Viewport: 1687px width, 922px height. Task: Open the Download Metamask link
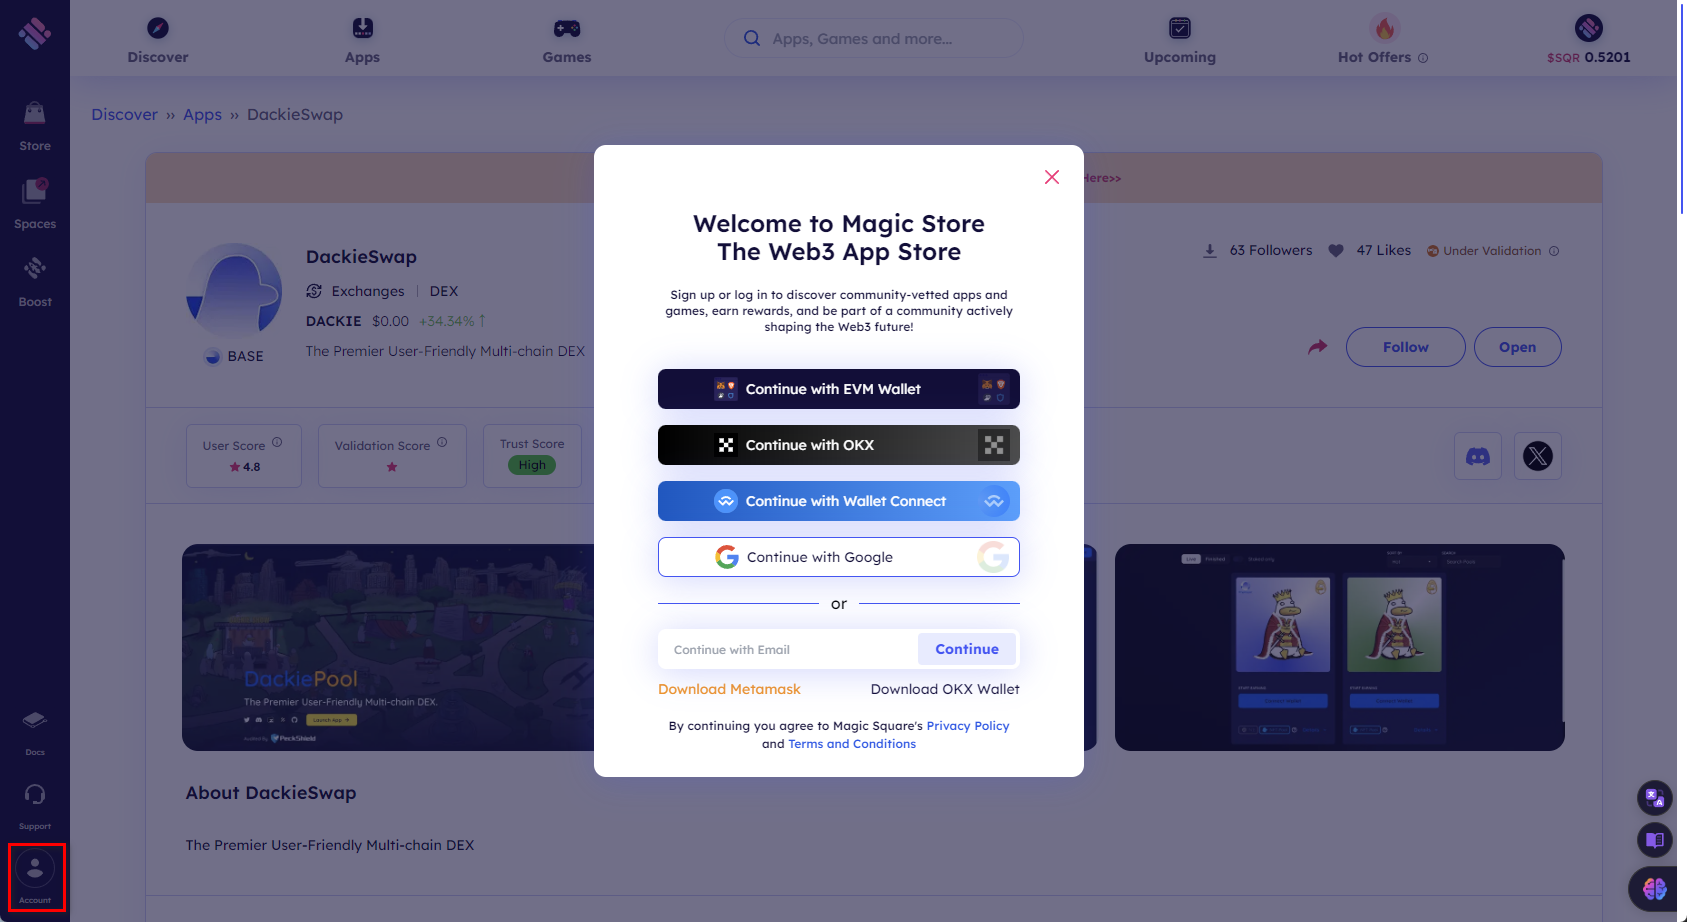[729, 689]
